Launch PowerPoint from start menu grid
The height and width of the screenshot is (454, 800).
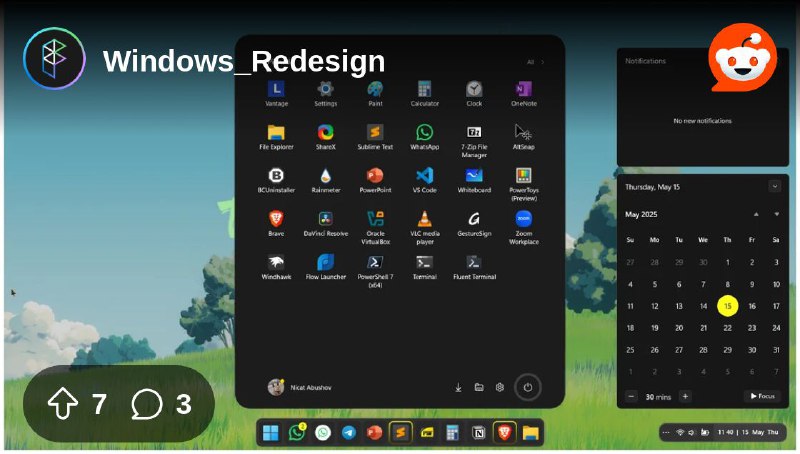click(375, 181)
